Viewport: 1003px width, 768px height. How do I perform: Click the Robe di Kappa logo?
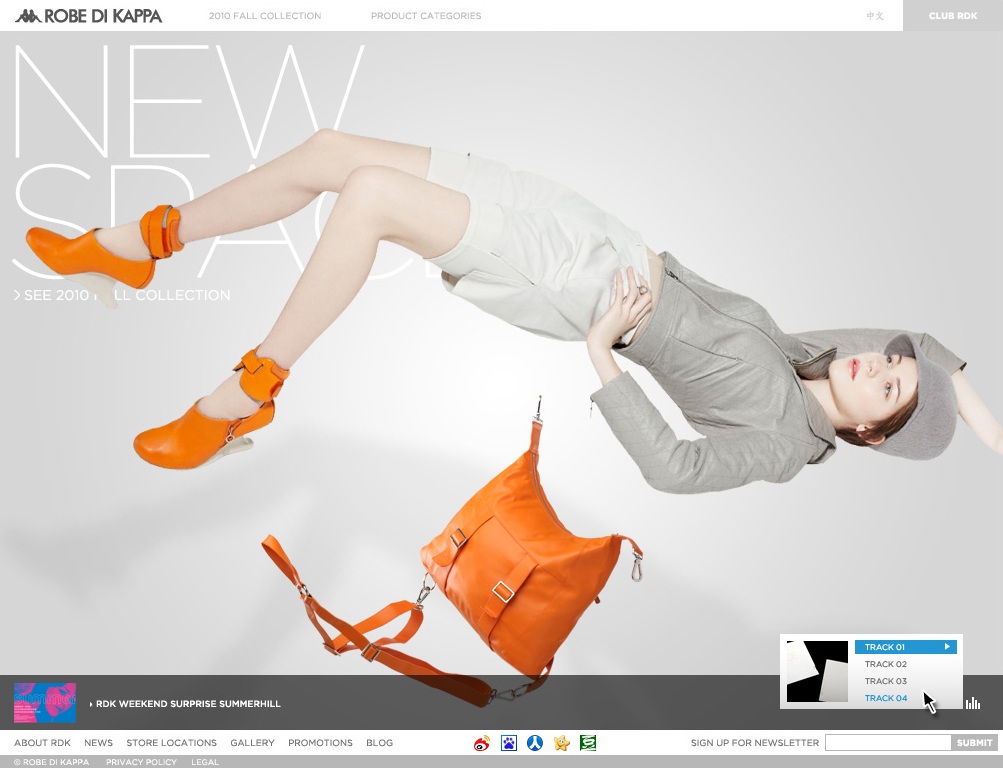[x=88, y=16]
